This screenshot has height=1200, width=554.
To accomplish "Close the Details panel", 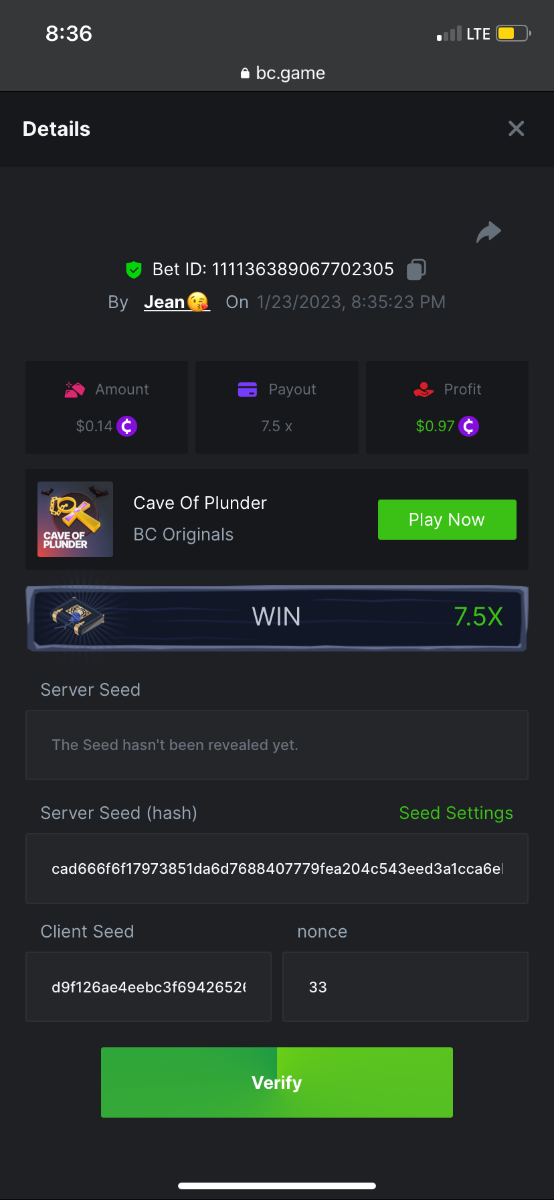I will (x=516, y=128).
